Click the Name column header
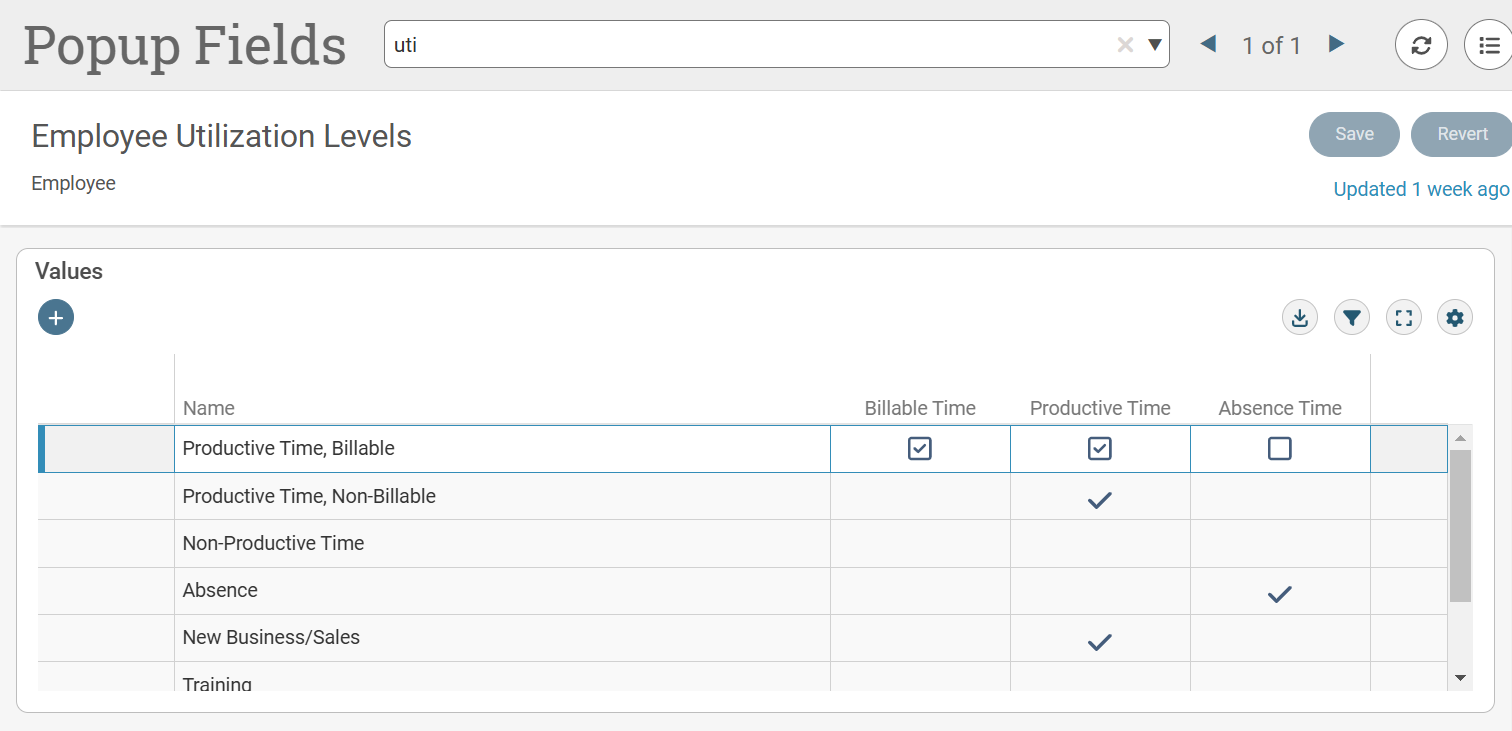 [209, 408]
